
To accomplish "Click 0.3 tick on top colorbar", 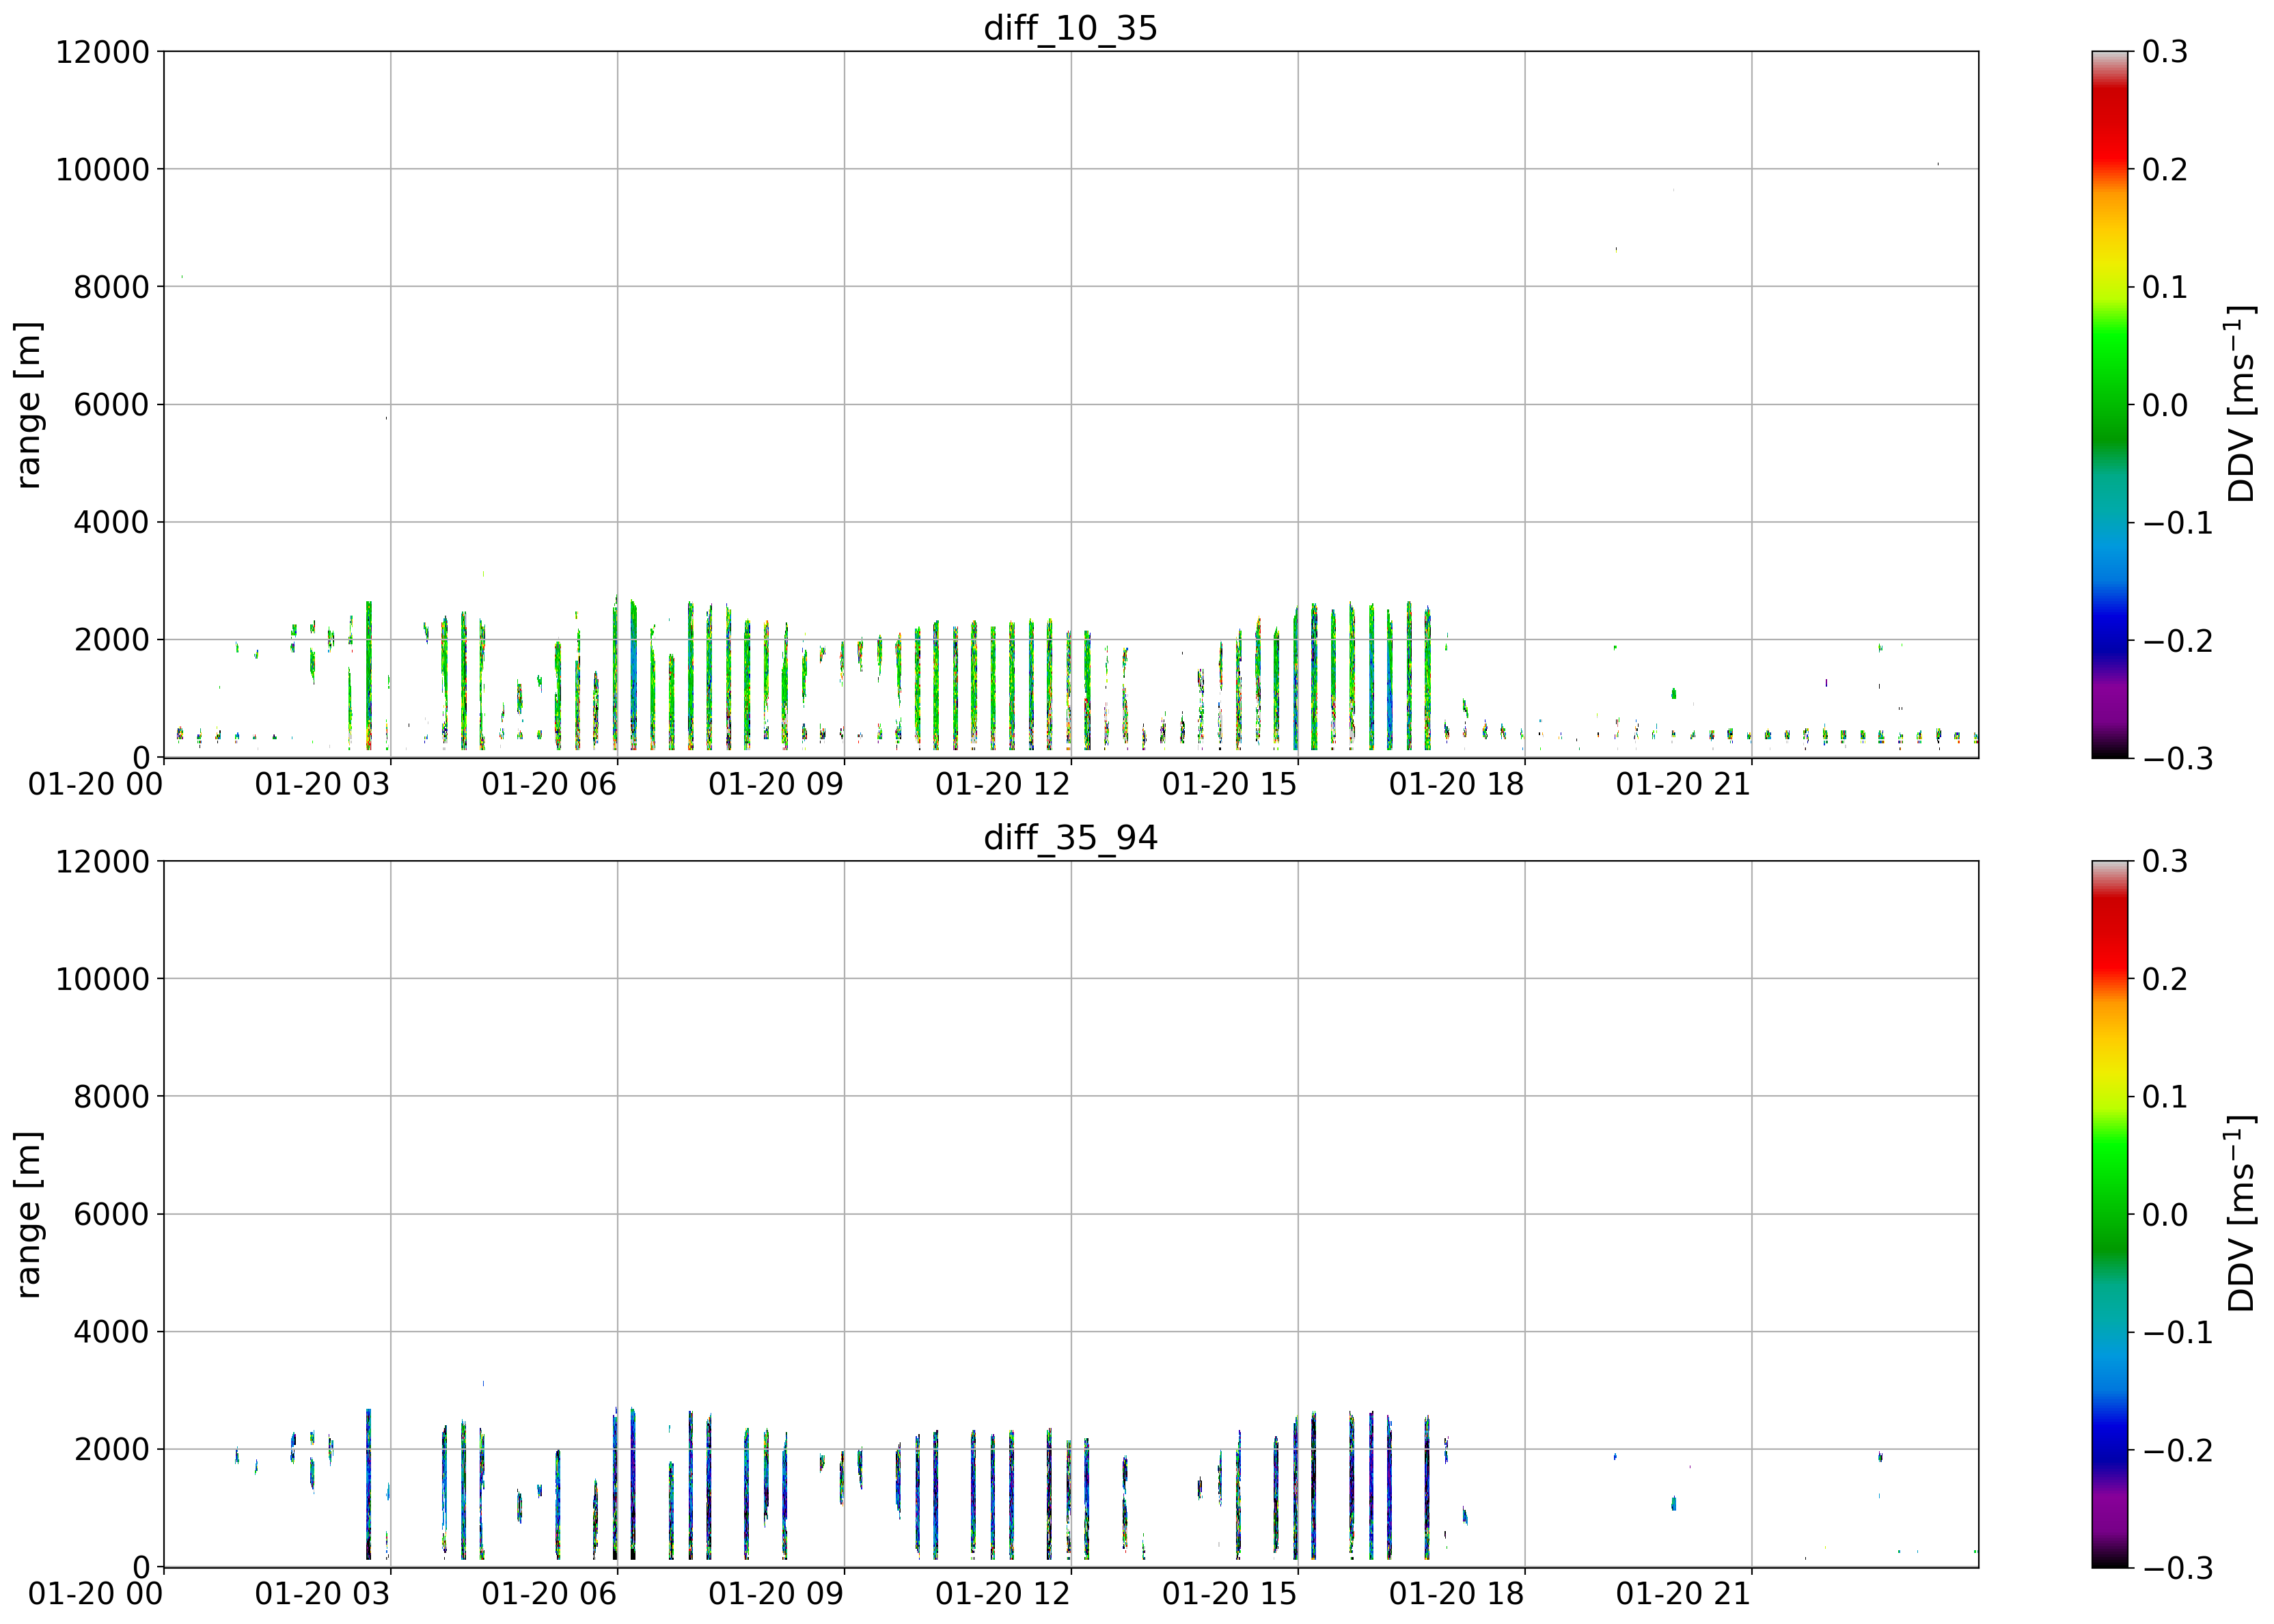I will pos(2165,52).
